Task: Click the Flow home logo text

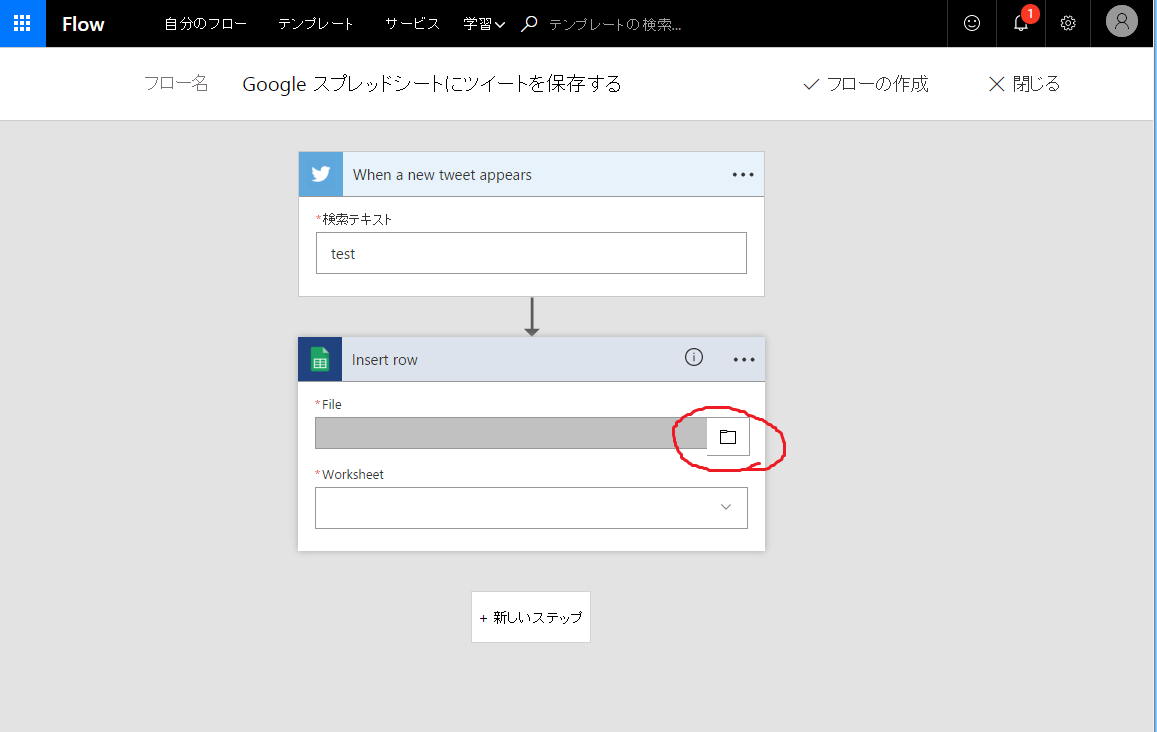Action: (83, 24)
